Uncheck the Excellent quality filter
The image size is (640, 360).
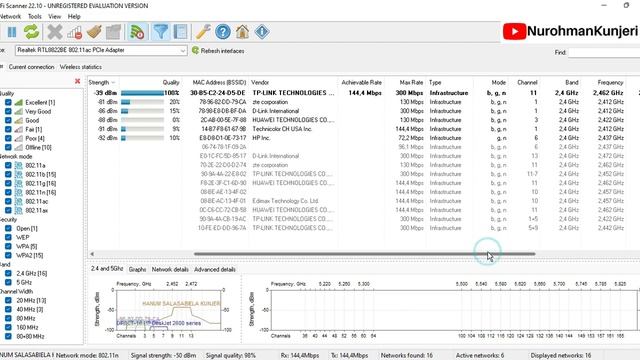coord(8,102)
